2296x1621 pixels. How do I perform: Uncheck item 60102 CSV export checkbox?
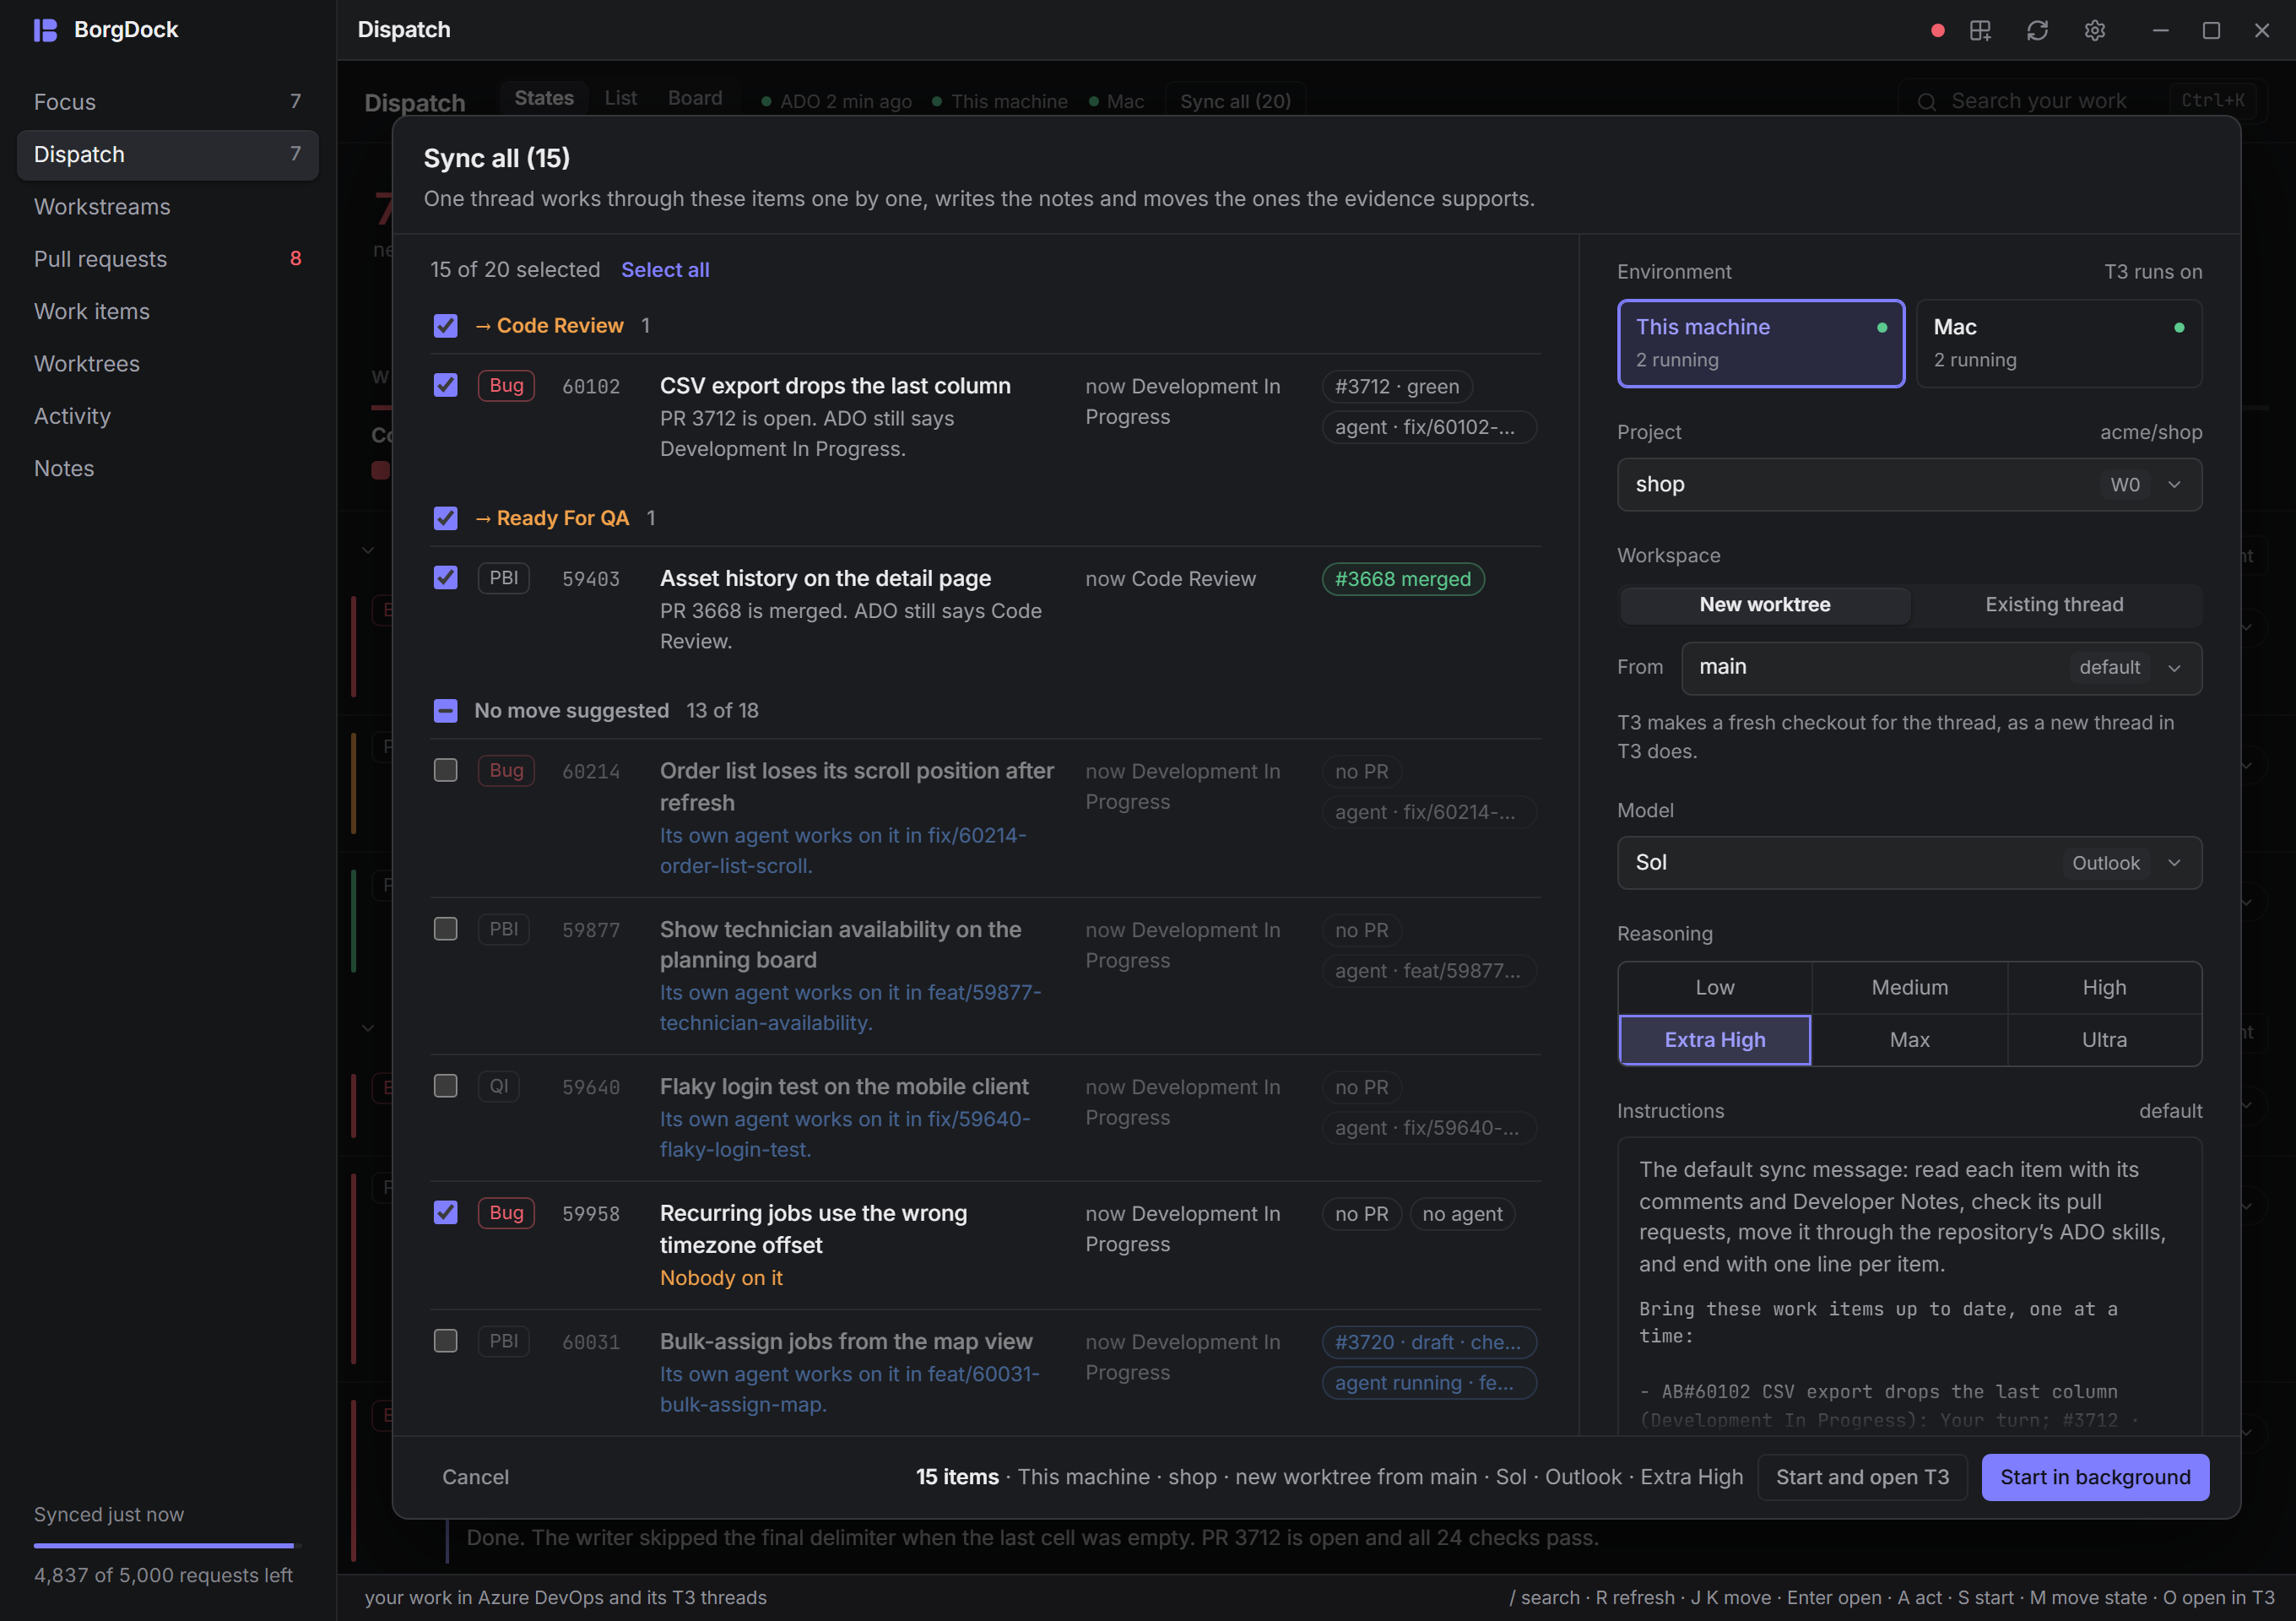445,386
